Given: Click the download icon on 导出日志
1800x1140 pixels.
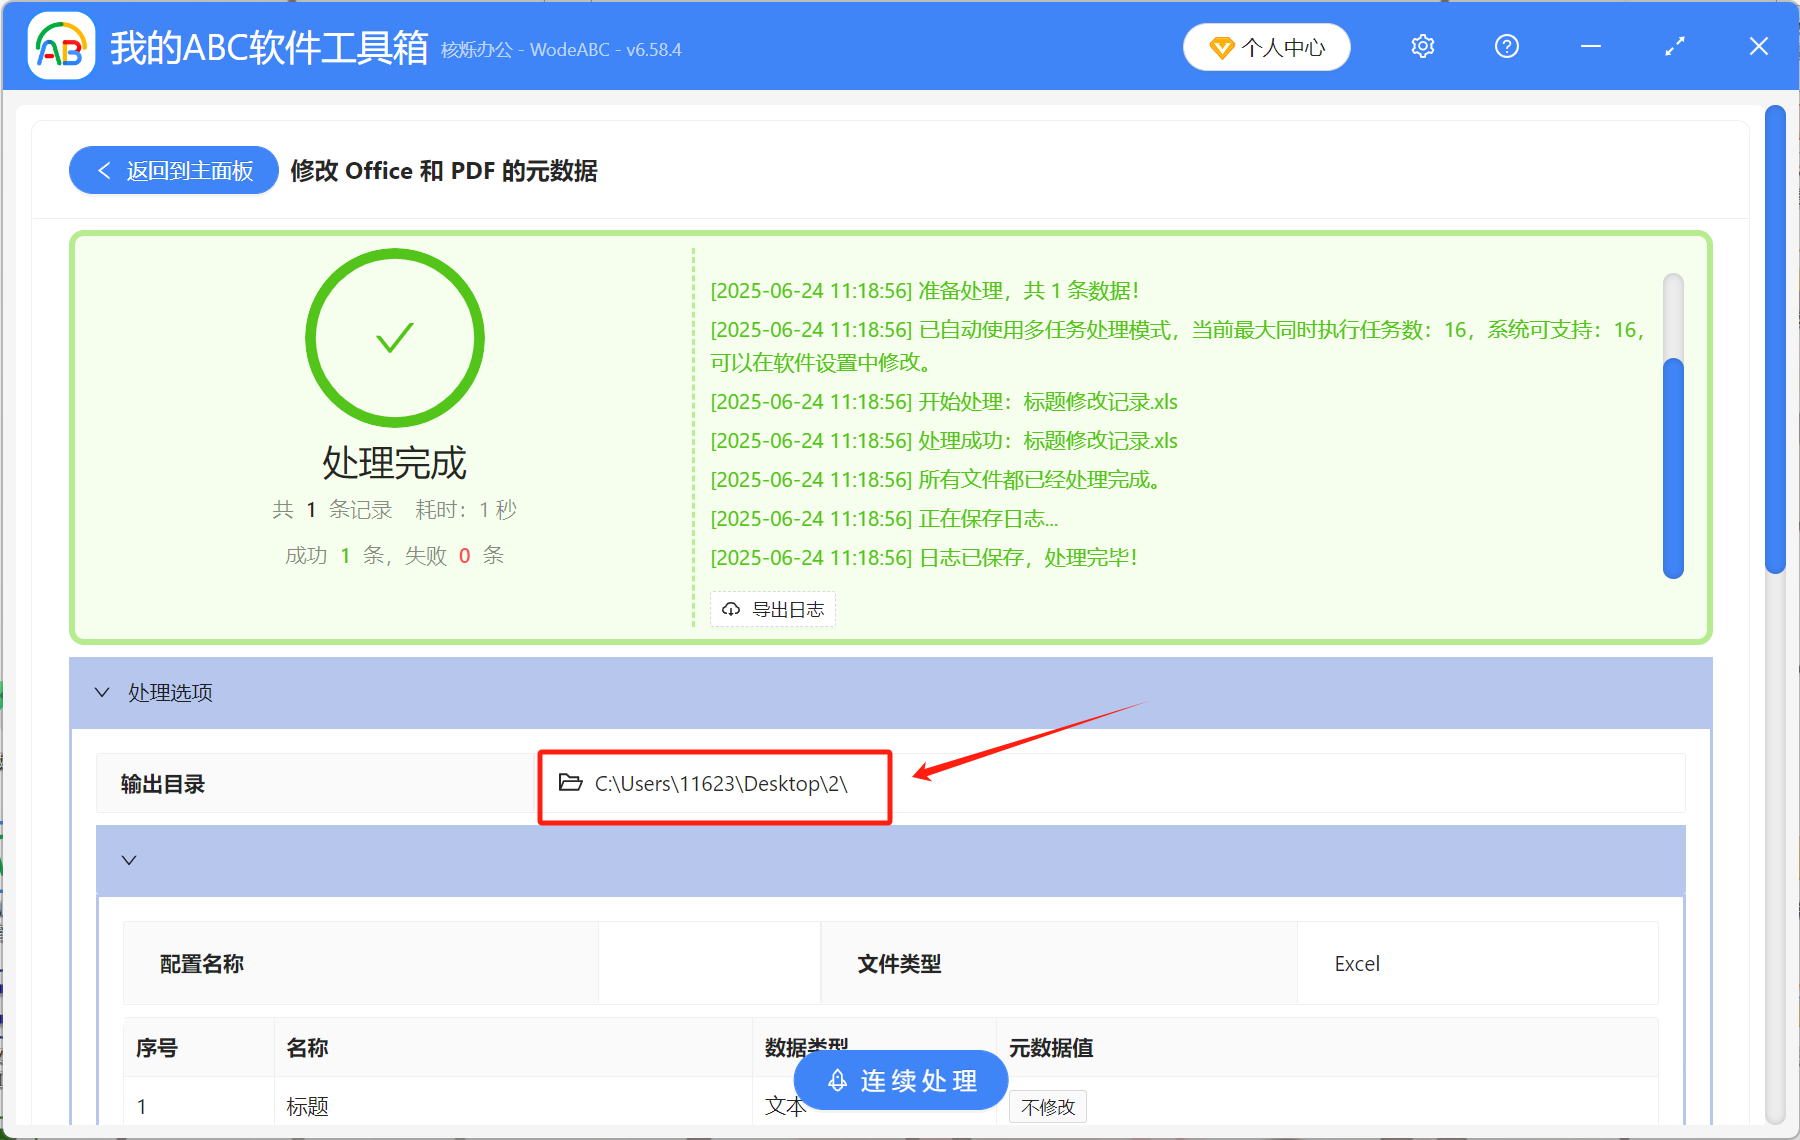Looking at the screenshot, I should 729,609.
